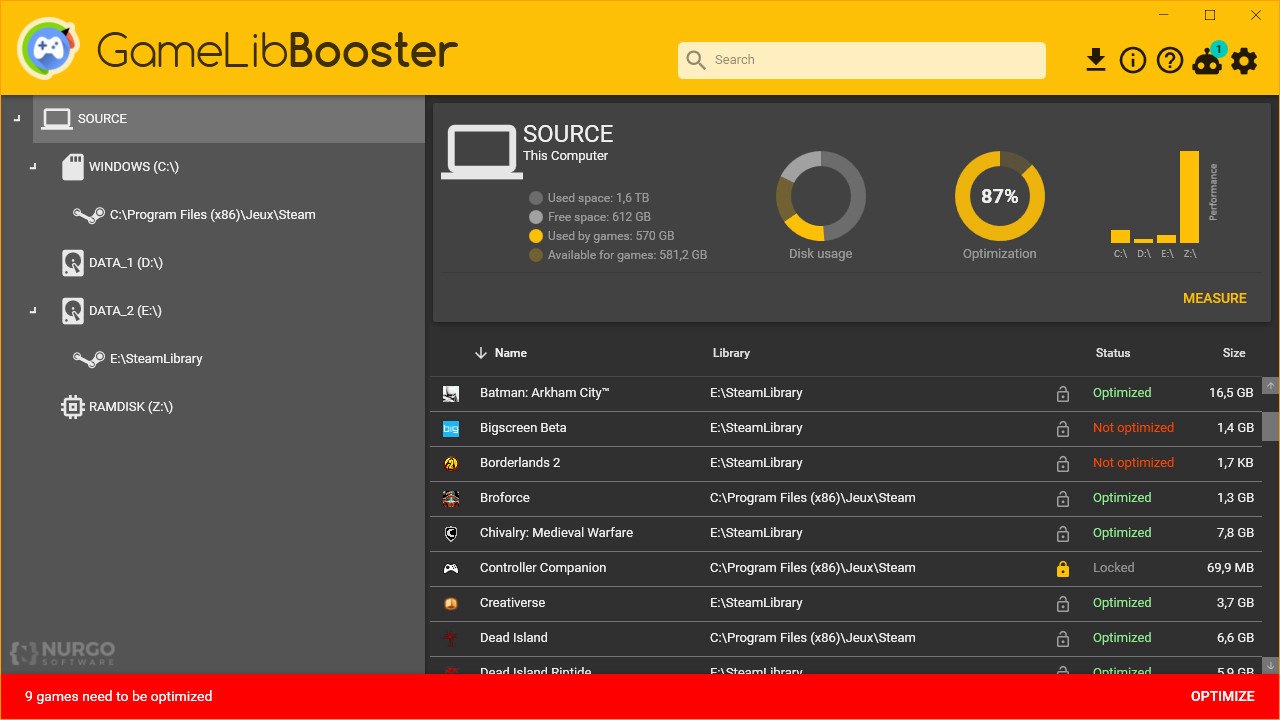Image resolution: width=1280 pixels, height=720 pixels.
Task: Lock Batman: Arkham City via its padlock icon
Action: coord(1062,392)
